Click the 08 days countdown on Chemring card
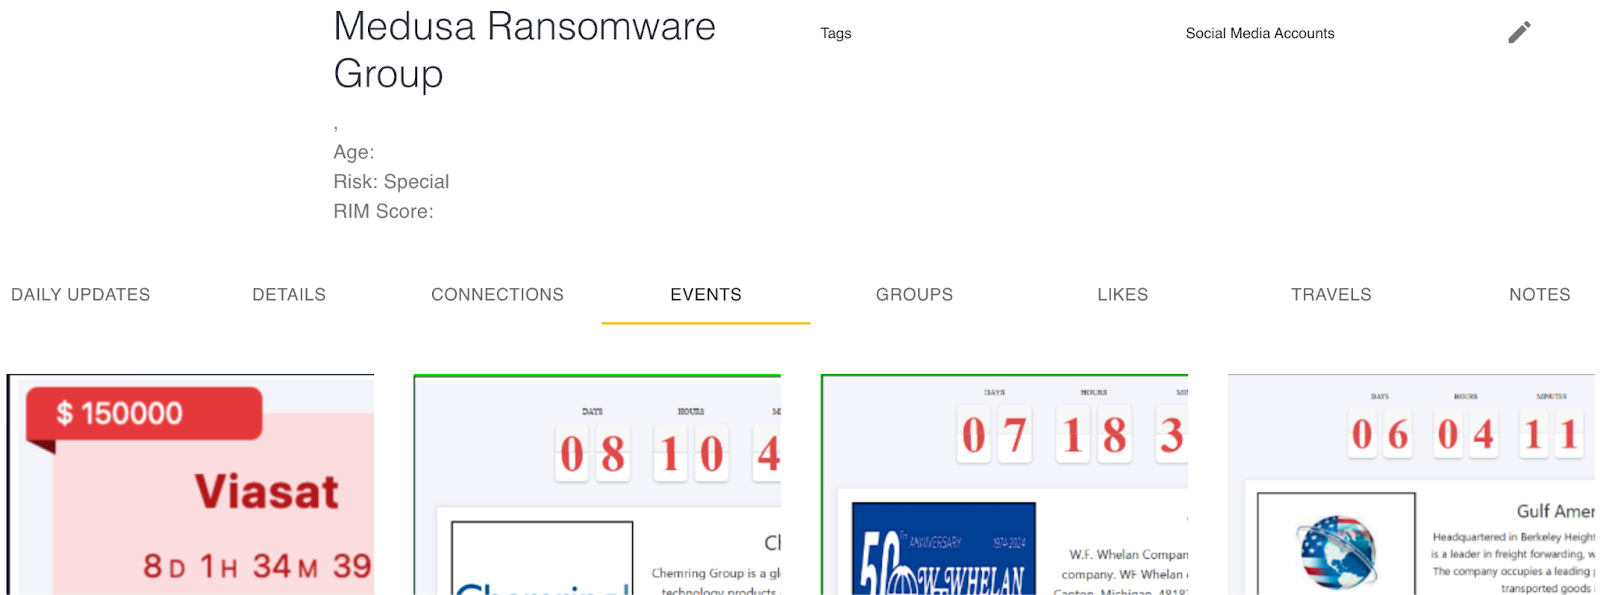The image size is (1600, 595). 592,454
